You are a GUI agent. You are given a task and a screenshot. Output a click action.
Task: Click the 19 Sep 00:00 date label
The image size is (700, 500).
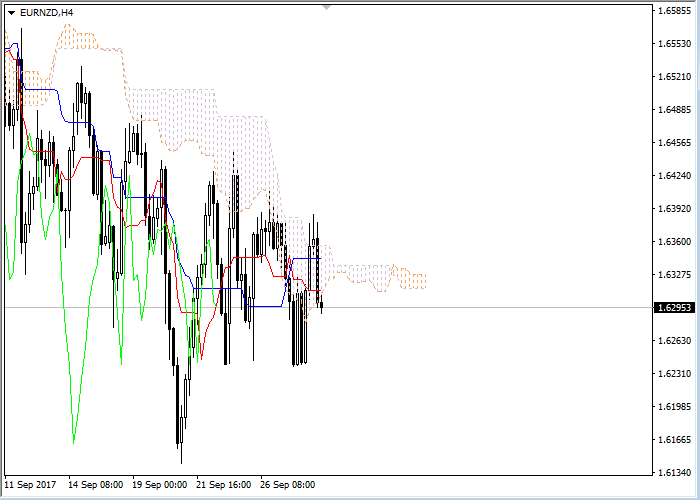[159, 485]
